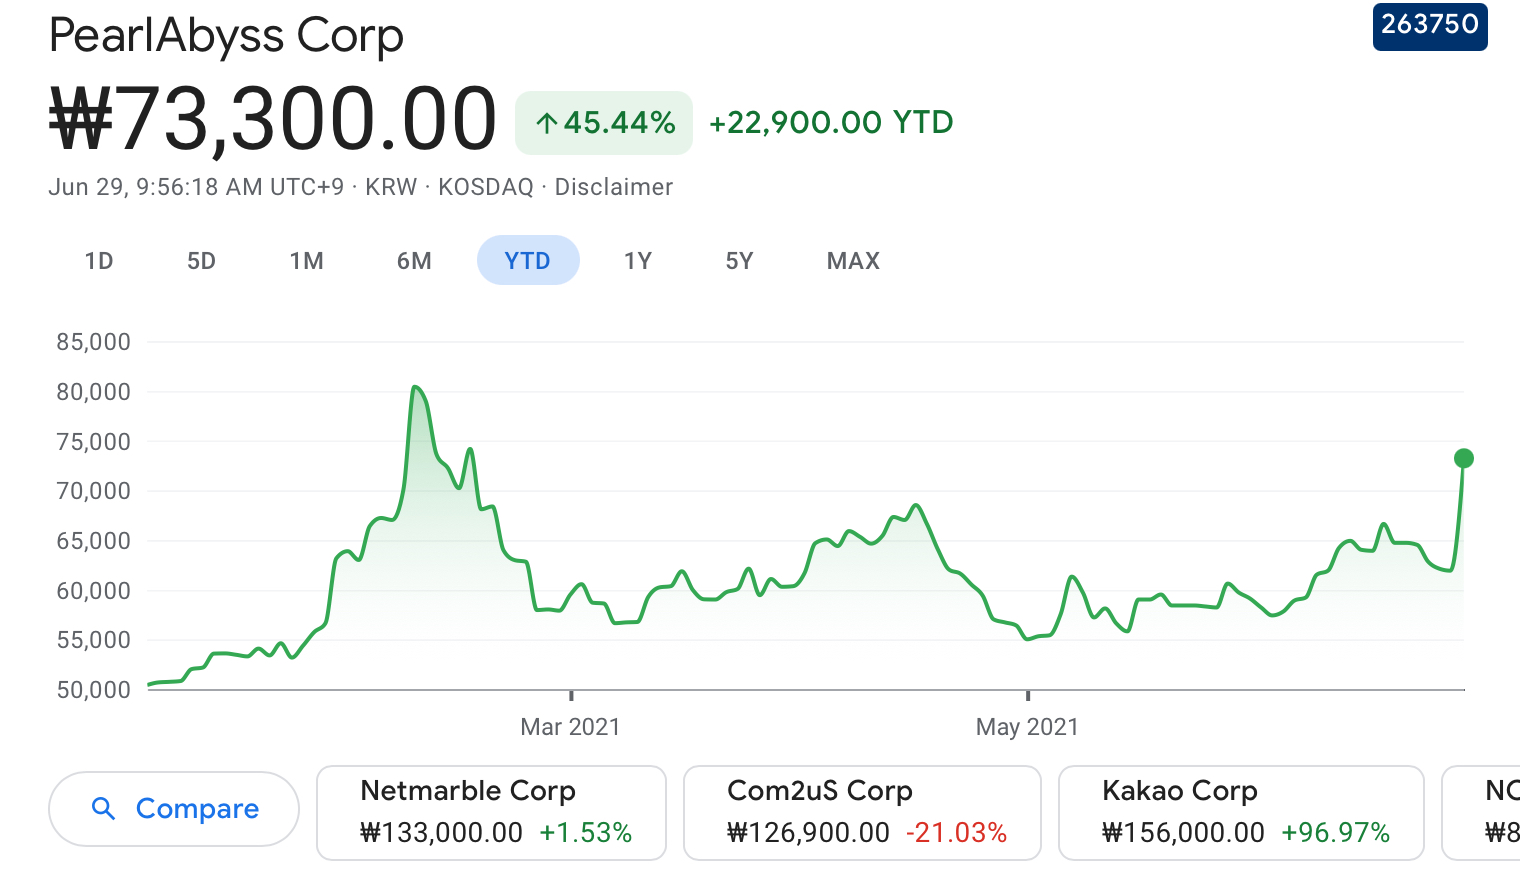This screenshot has width=1536, height=886.
Task: Show the 1Y price chart
Action: (638, 261)
